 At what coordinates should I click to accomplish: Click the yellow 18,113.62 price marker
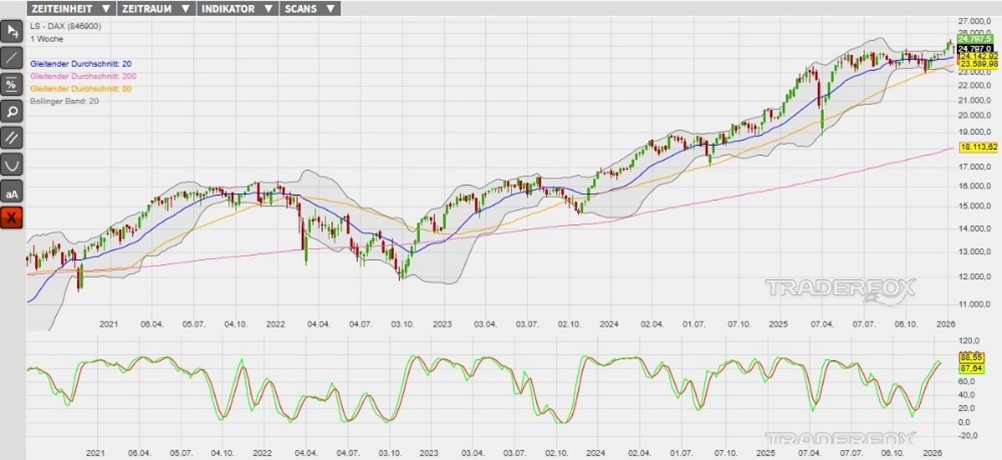pos(979,147)
